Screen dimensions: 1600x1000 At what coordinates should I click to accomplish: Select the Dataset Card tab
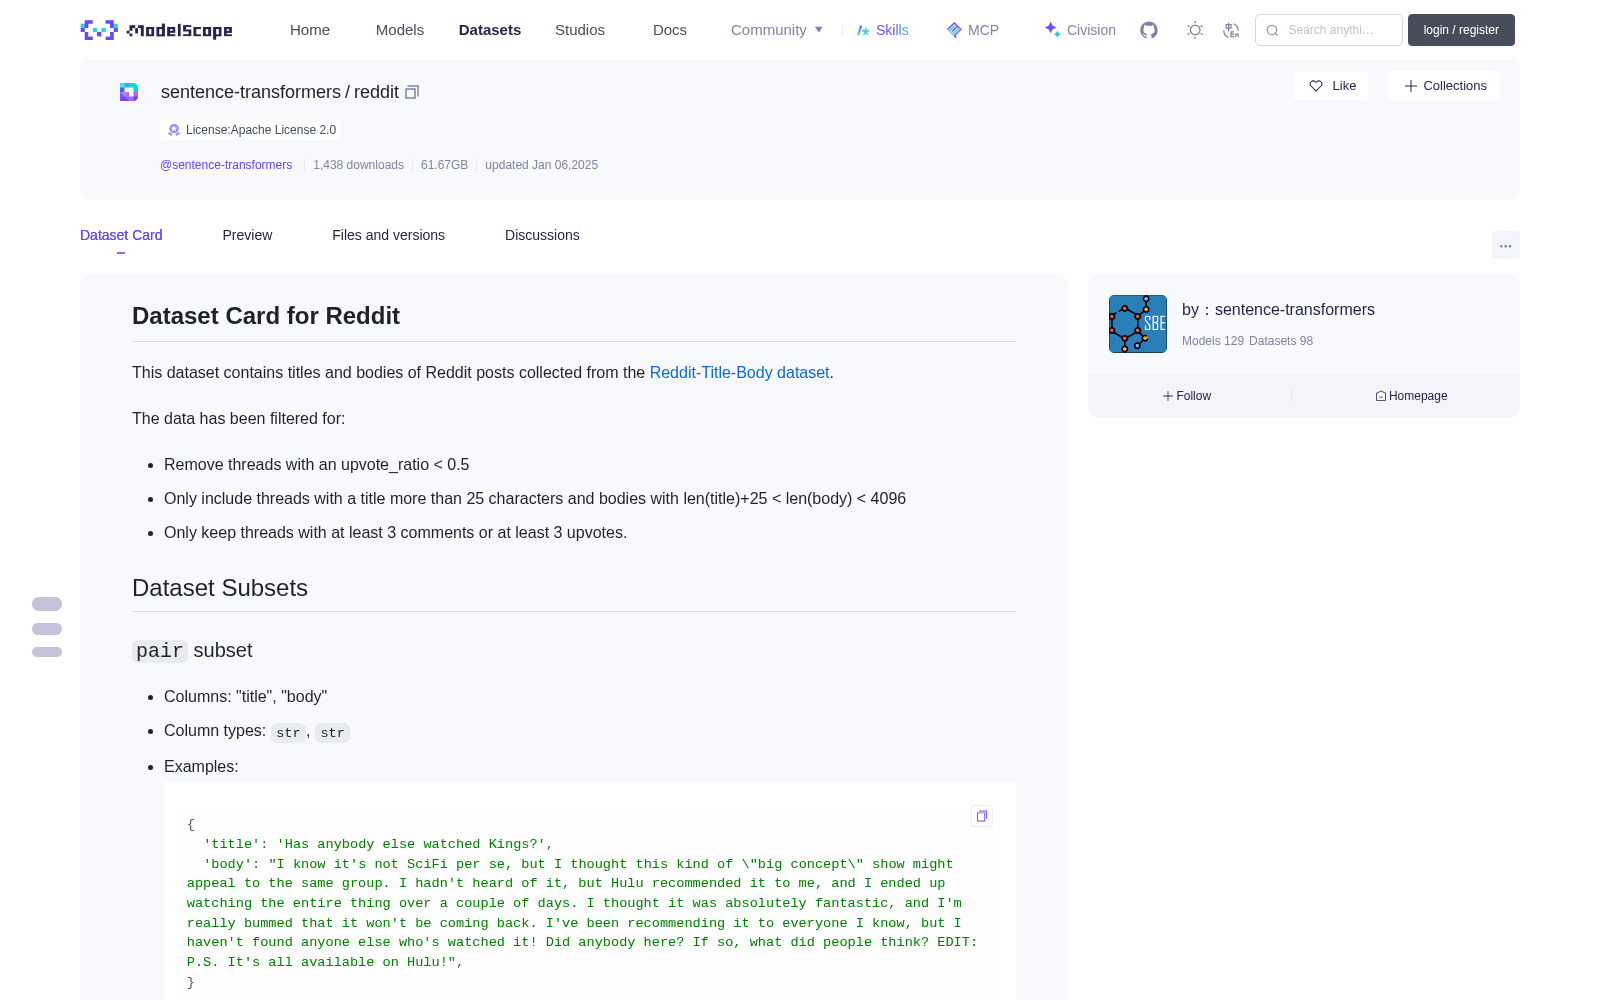click(x=121, y=235)
